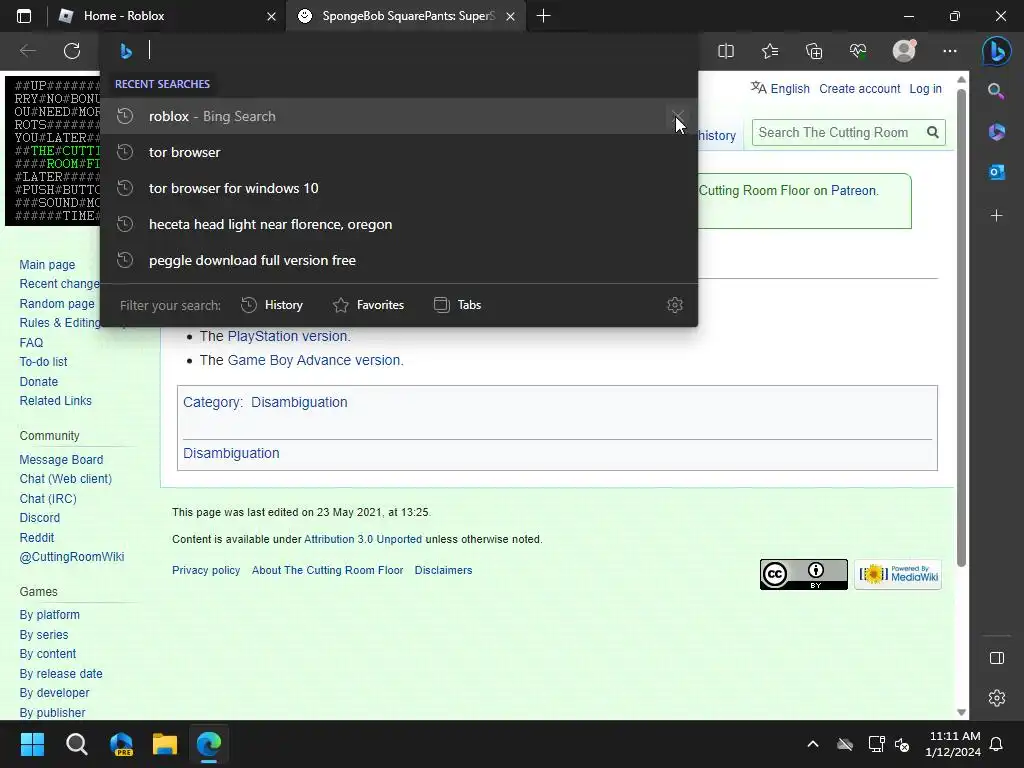
Task: Open Bing Copilot sidebar button
Action: tap(997, 51)
